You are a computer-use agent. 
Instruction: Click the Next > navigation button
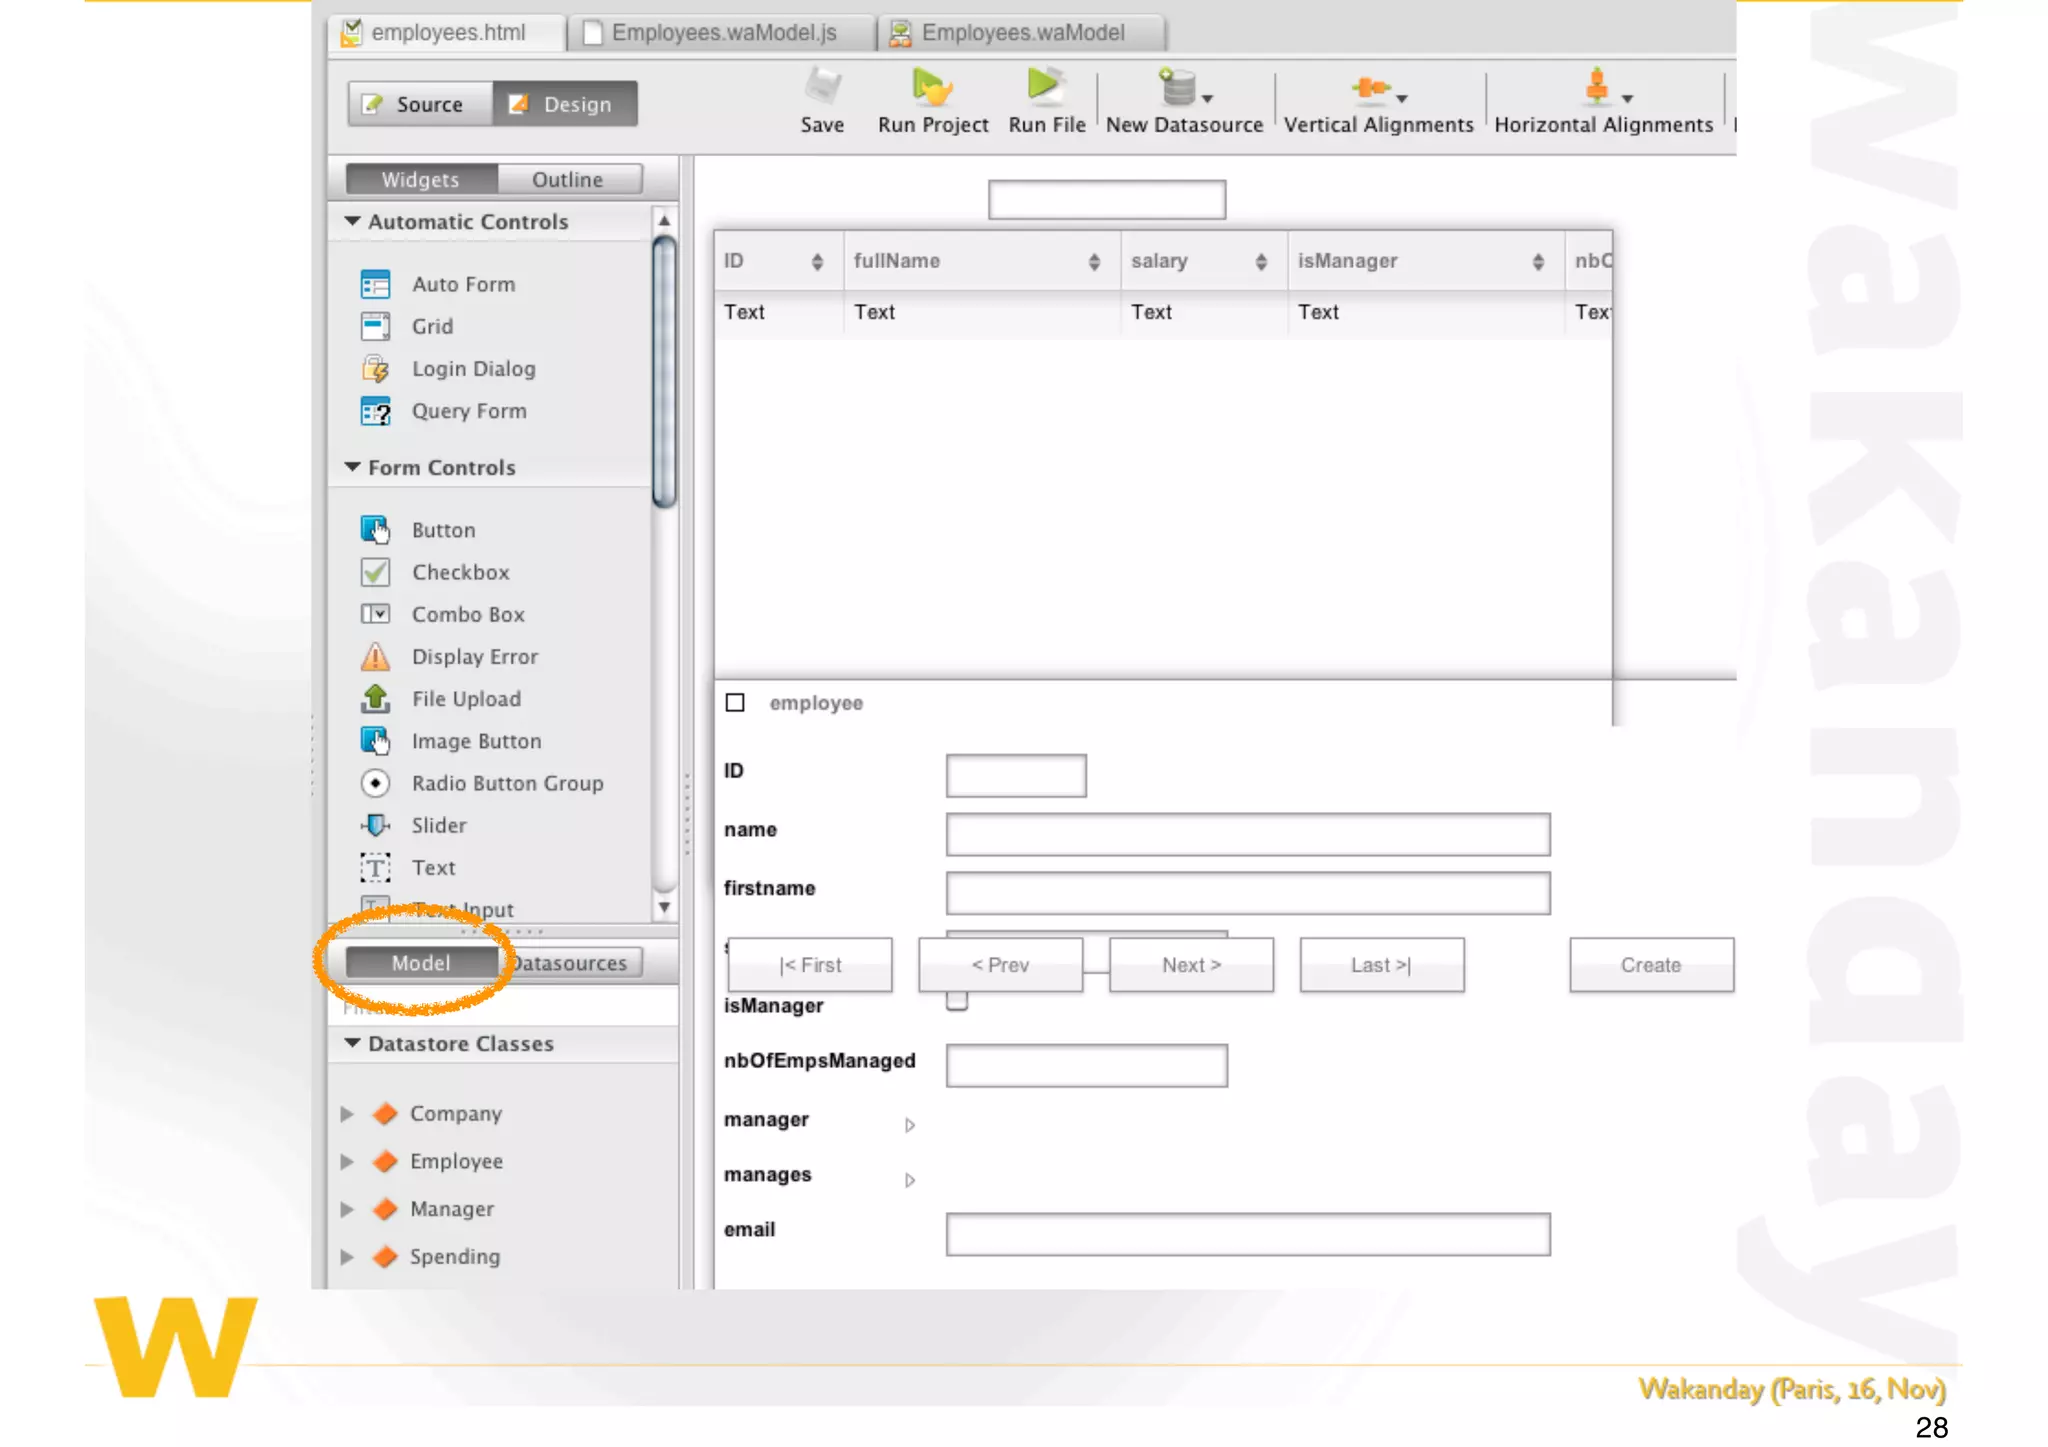pos(1191,966)
